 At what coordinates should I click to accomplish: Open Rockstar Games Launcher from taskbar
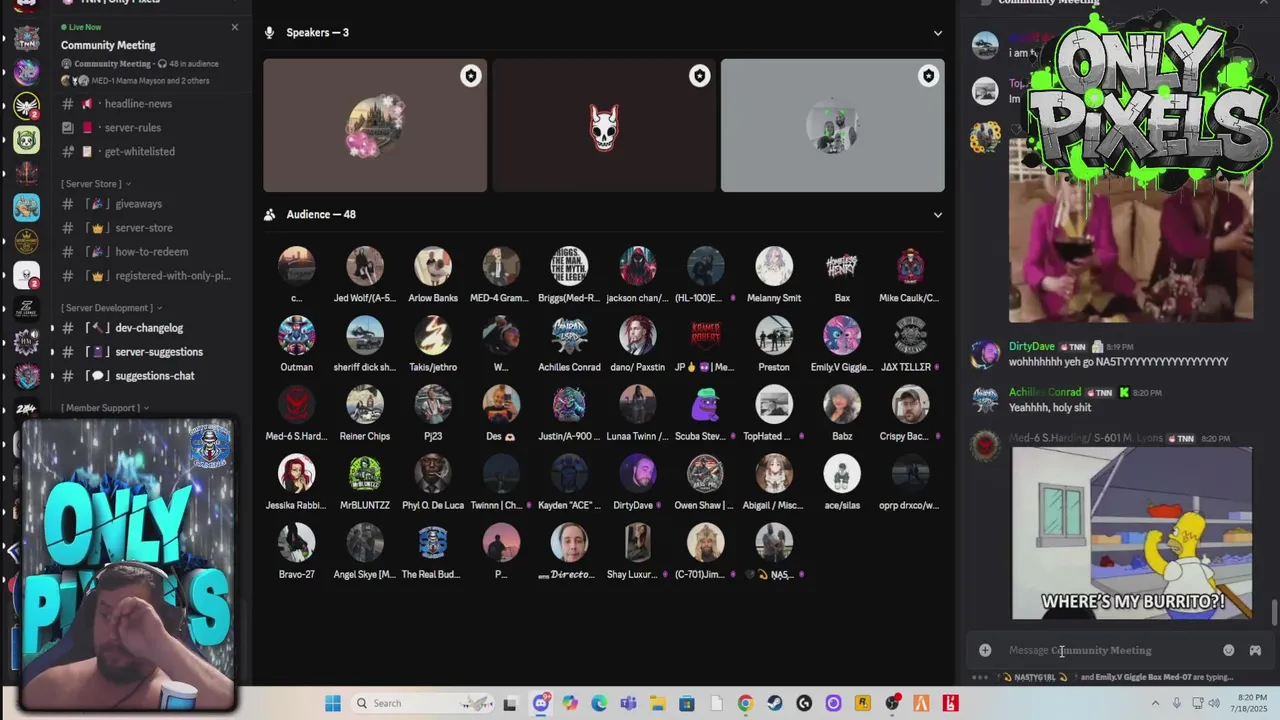(x=863, y=704)
